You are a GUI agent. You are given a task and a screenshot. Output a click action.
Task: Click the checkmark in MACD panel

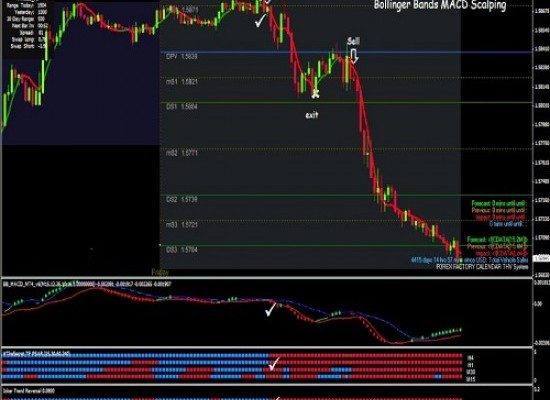tap(271, 309)
